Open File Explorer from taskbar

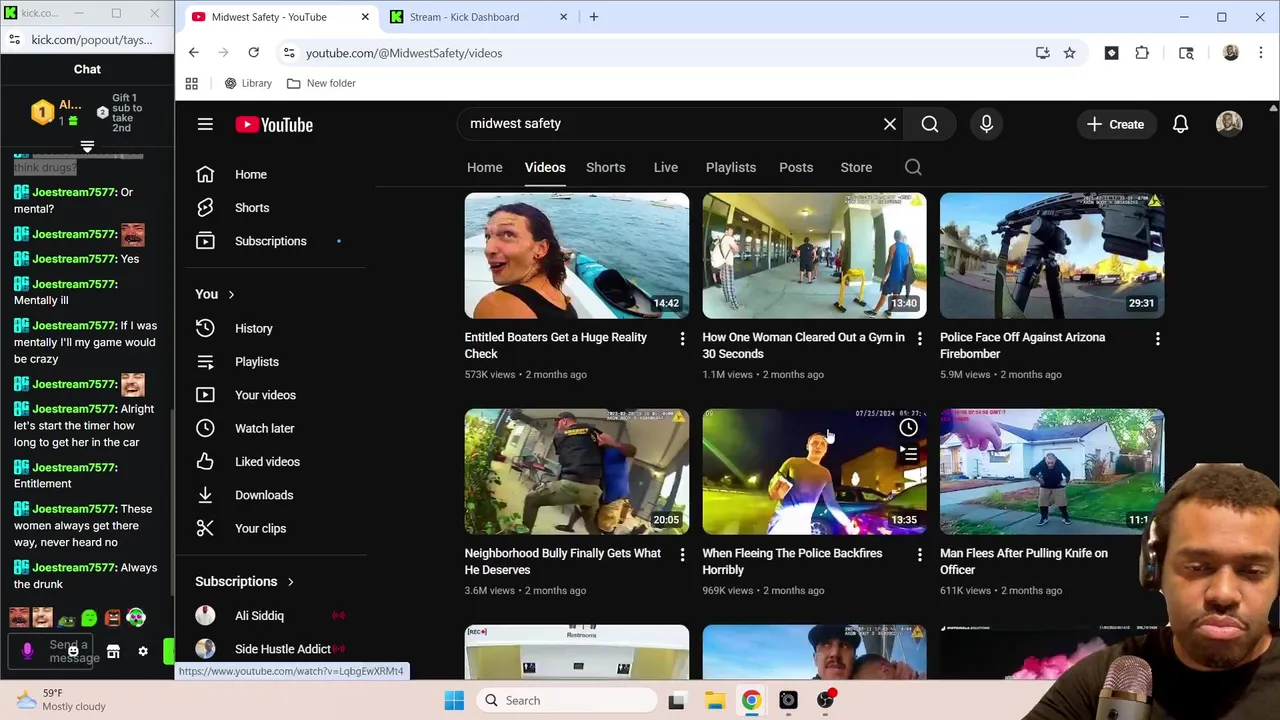tap(714, 700)
